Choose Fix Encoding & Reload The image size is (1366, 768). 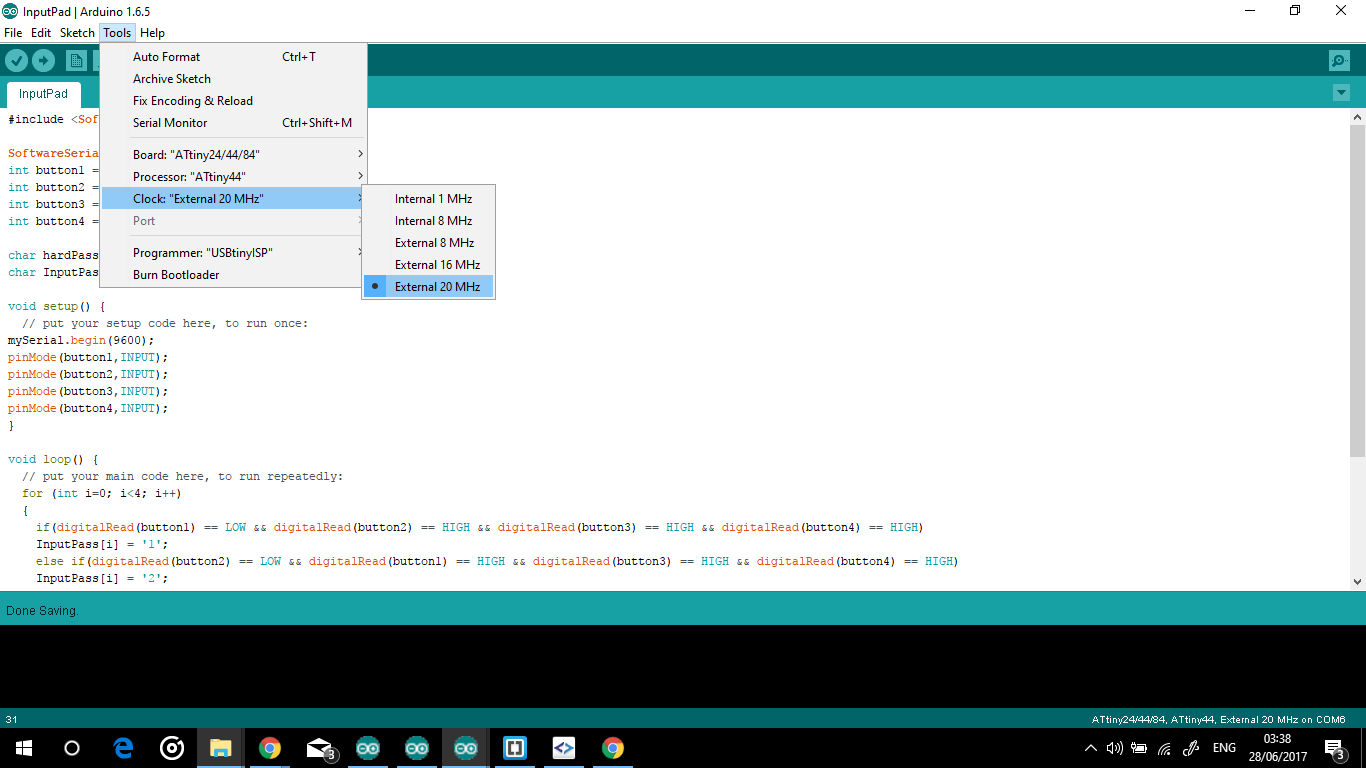click(234, 101)
